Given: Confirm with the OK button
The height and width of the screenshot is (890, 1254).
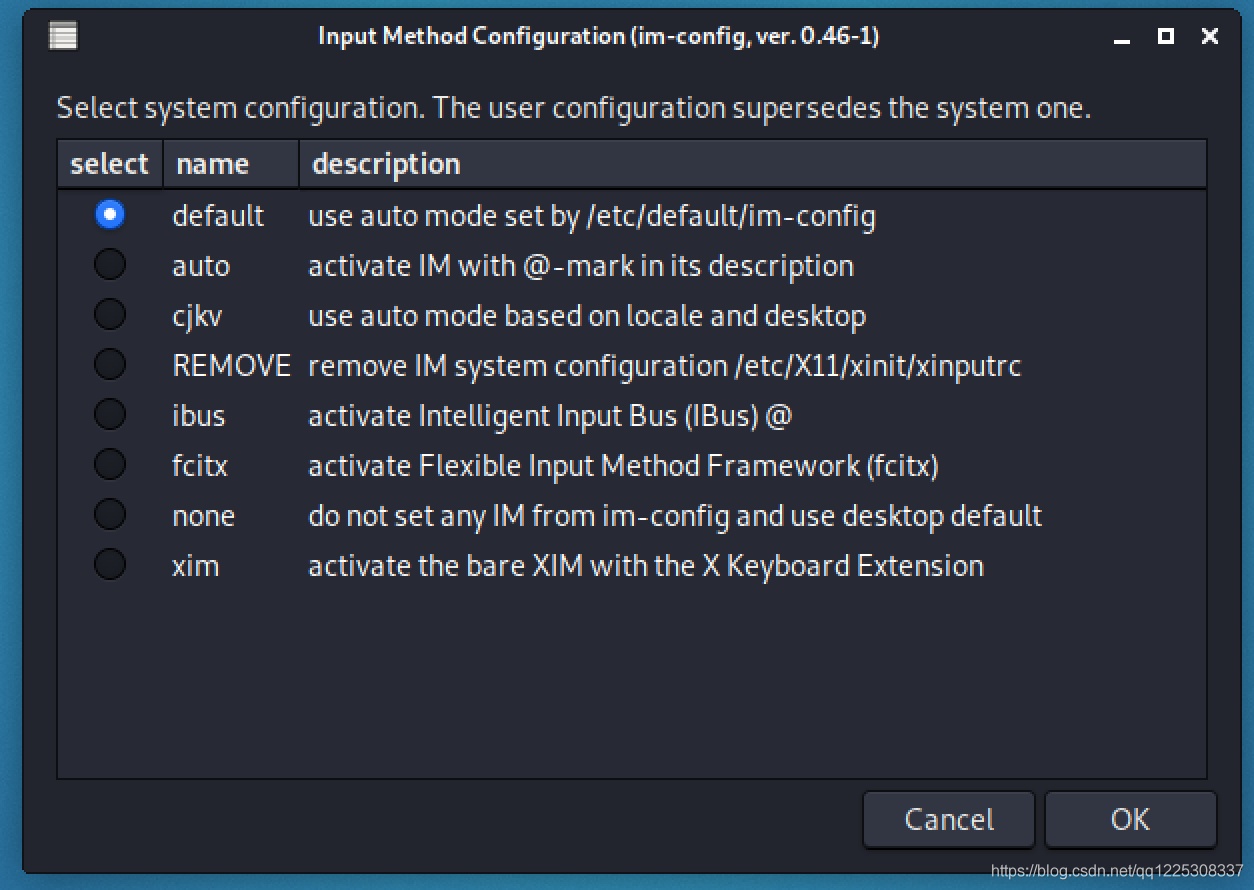Looking at the screenshot, I should [1130, 820].
